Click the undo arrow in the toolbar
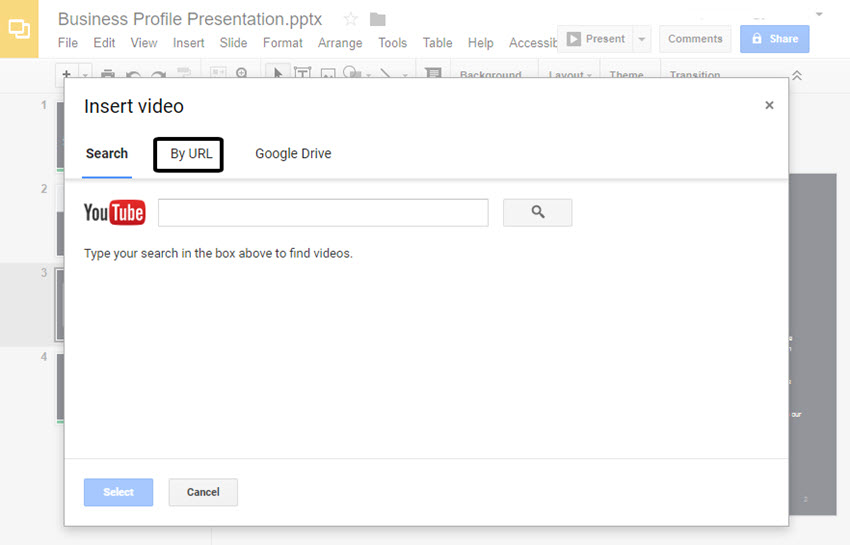 tap(133, 74)
